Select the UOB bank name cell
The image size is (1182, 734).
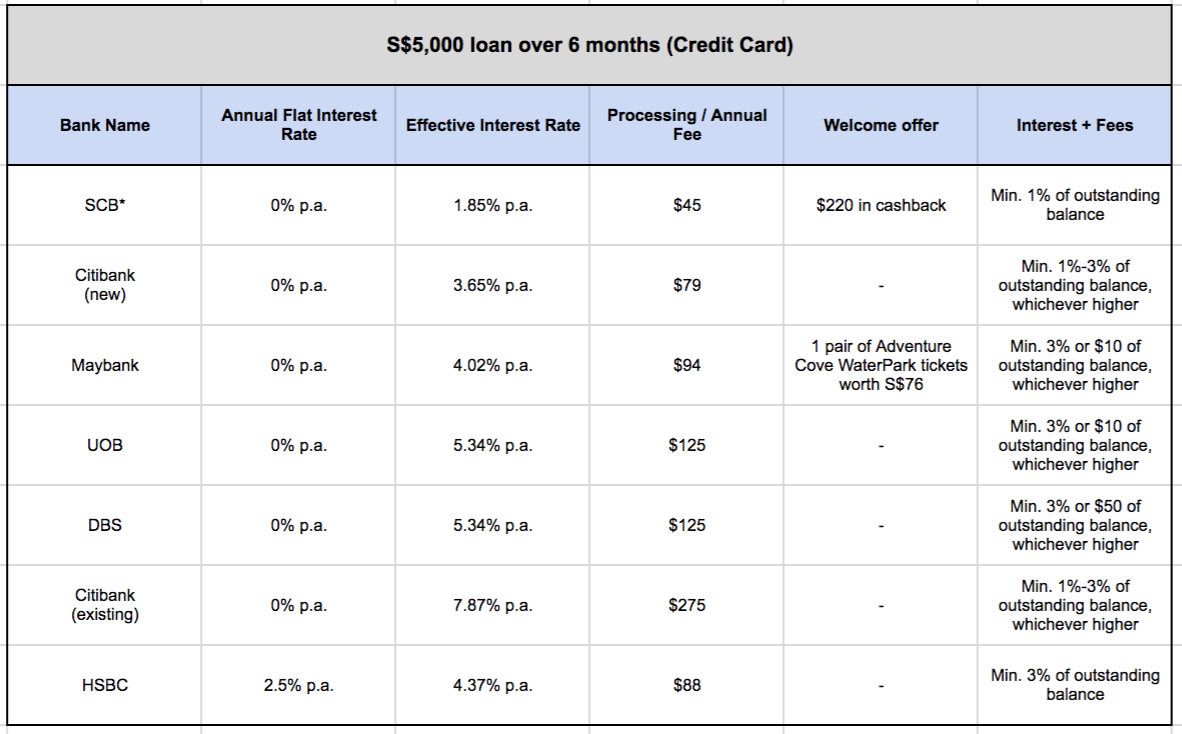pyautogui.click(x=104, y=445)
